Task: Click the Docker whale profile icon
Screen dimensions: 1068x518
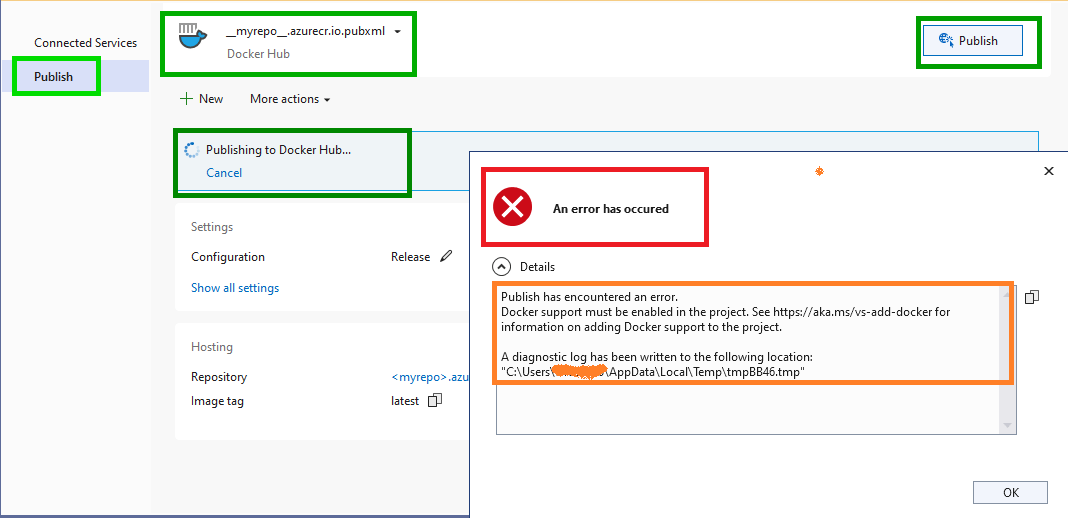Action: click(193, 35)
